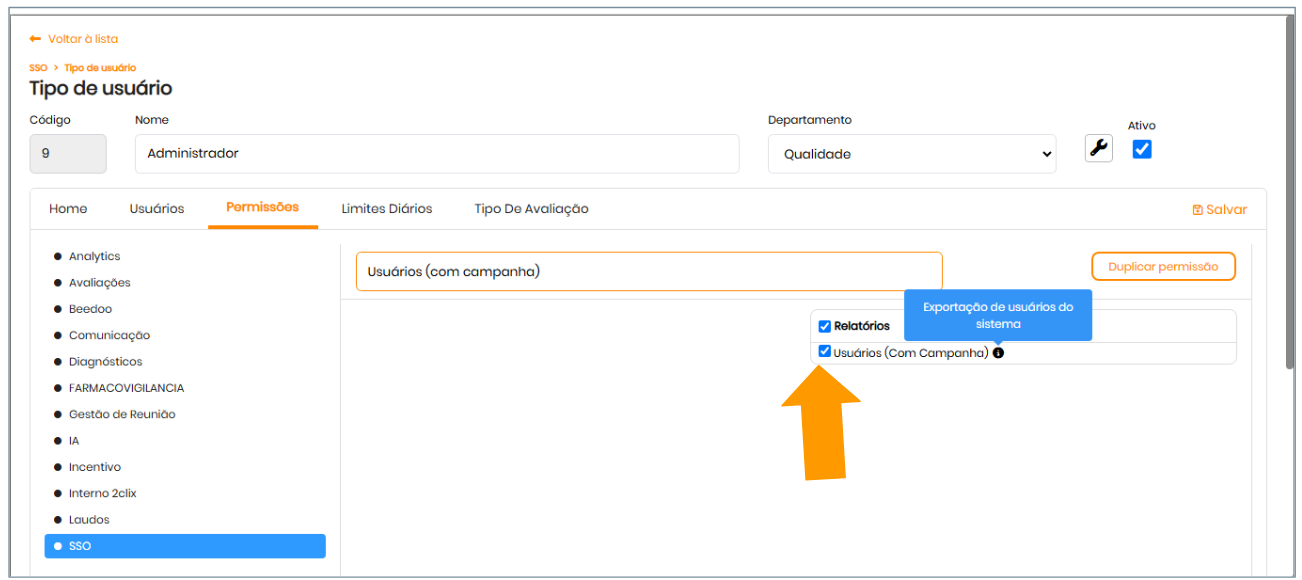
Task: Click the permission search field
Action: (x=649, y=271)
